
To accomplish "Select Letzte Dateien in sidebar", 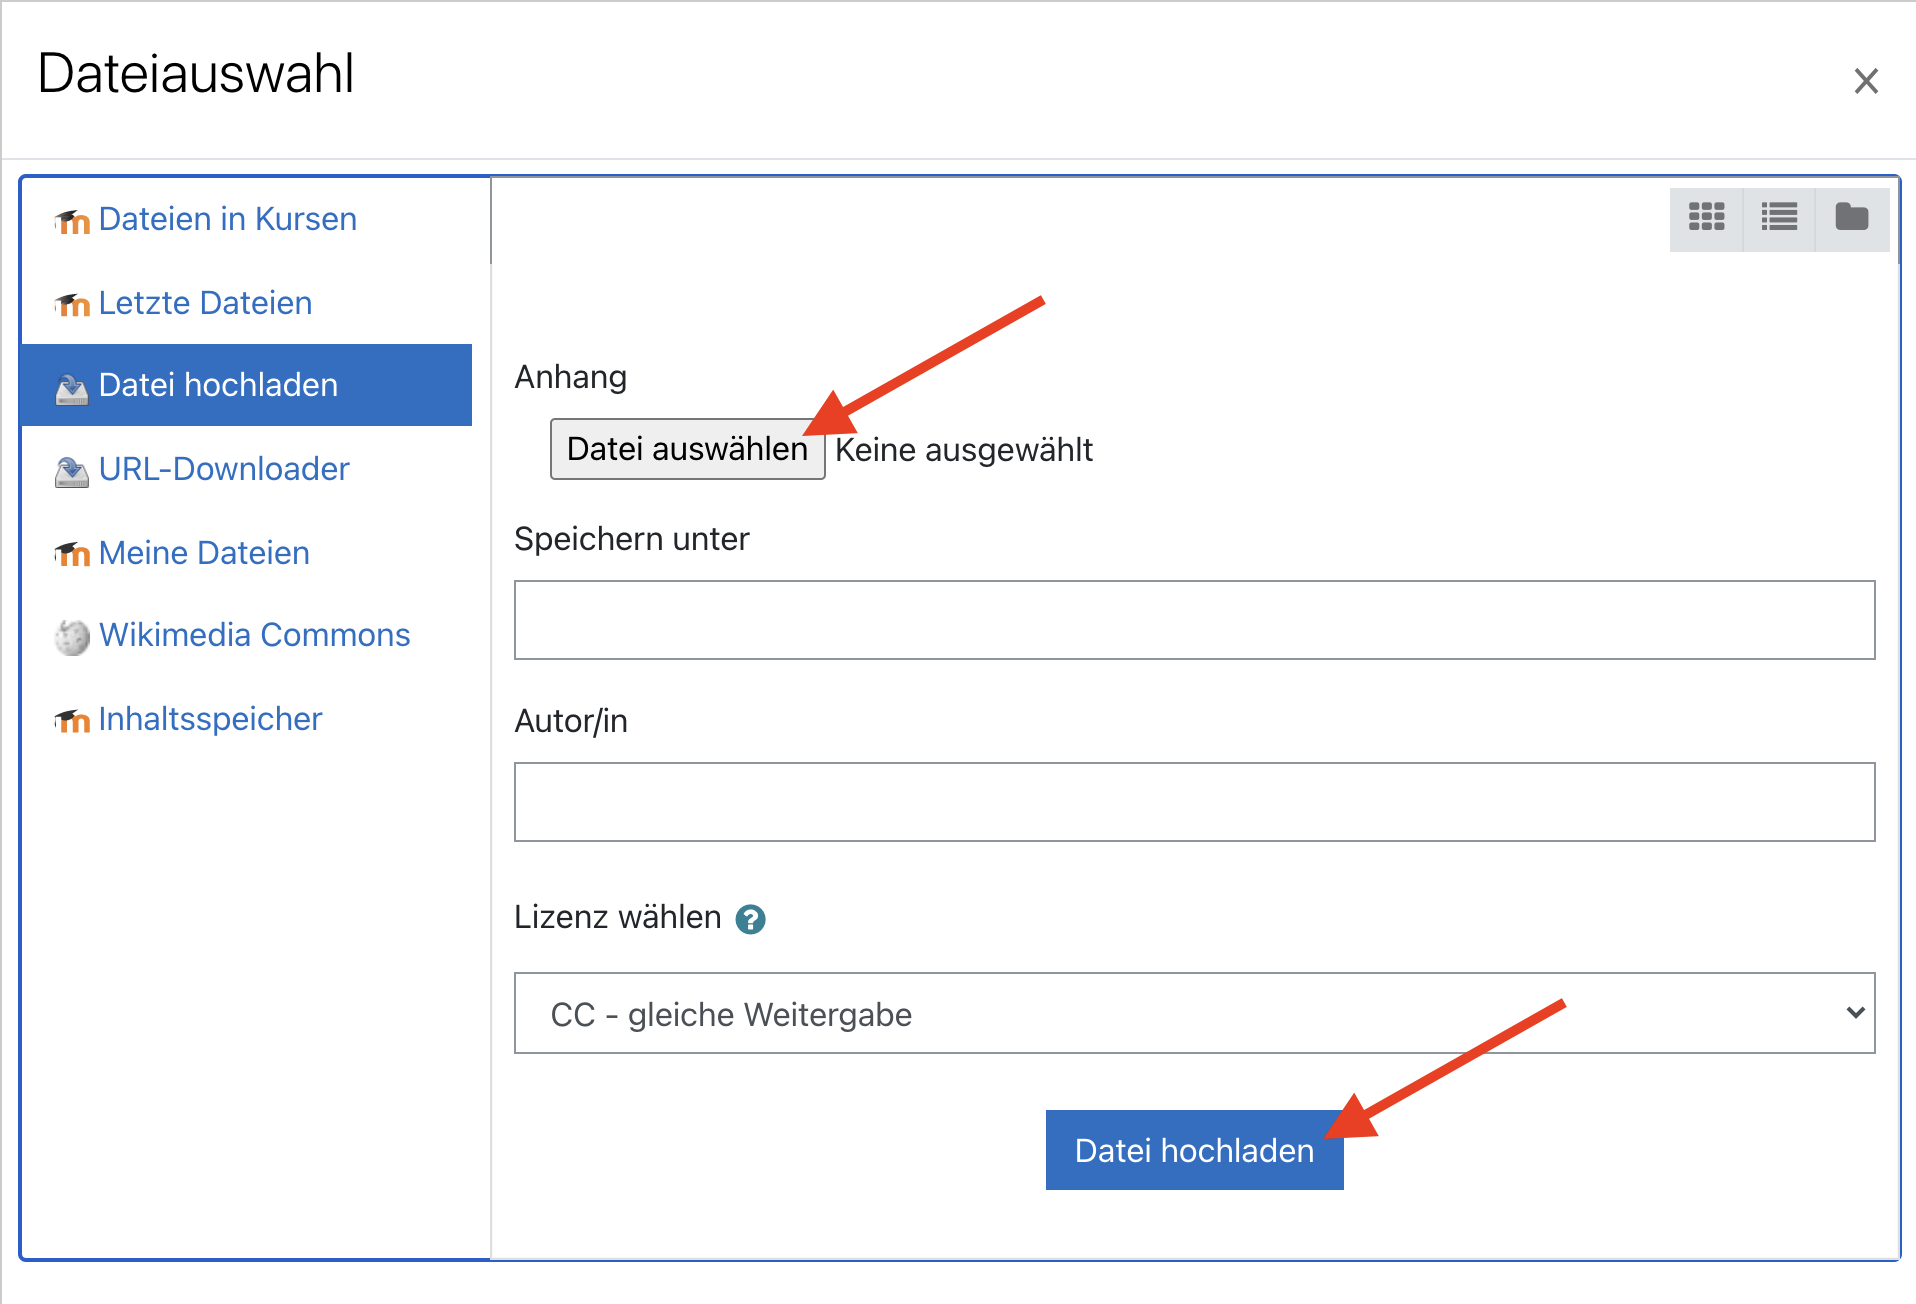I will 205,303.
